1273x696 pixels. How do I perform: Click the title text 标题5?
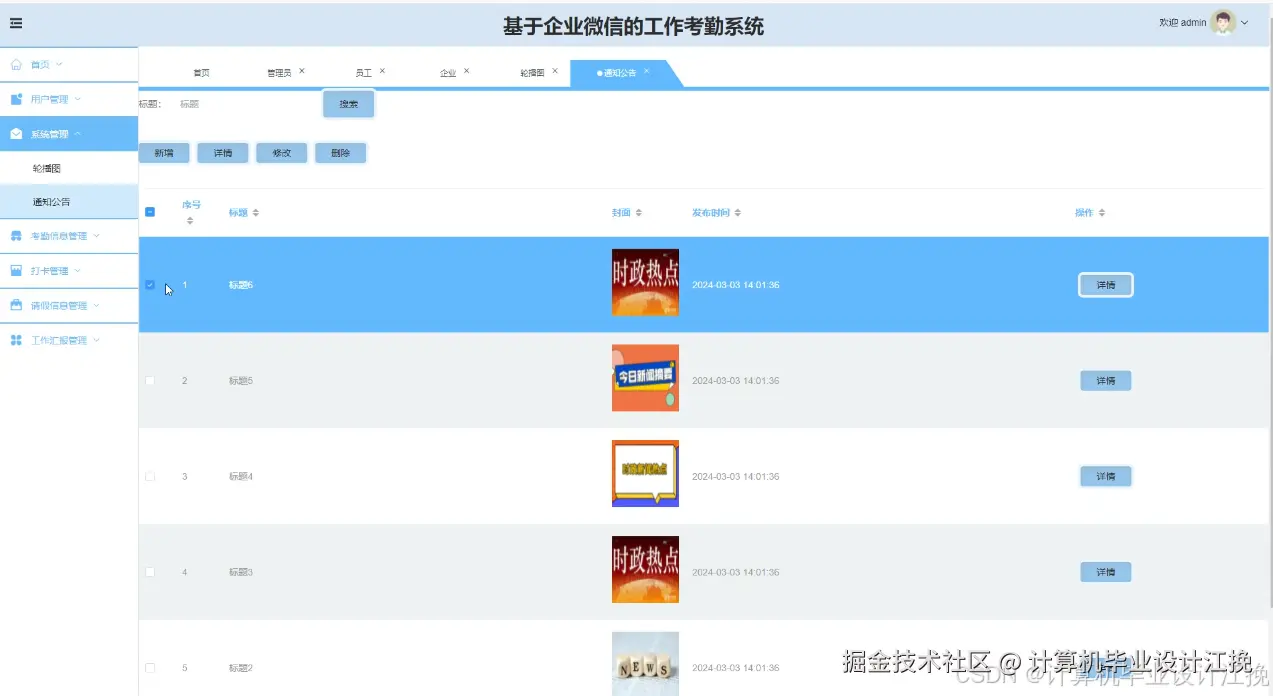[241, 381]
